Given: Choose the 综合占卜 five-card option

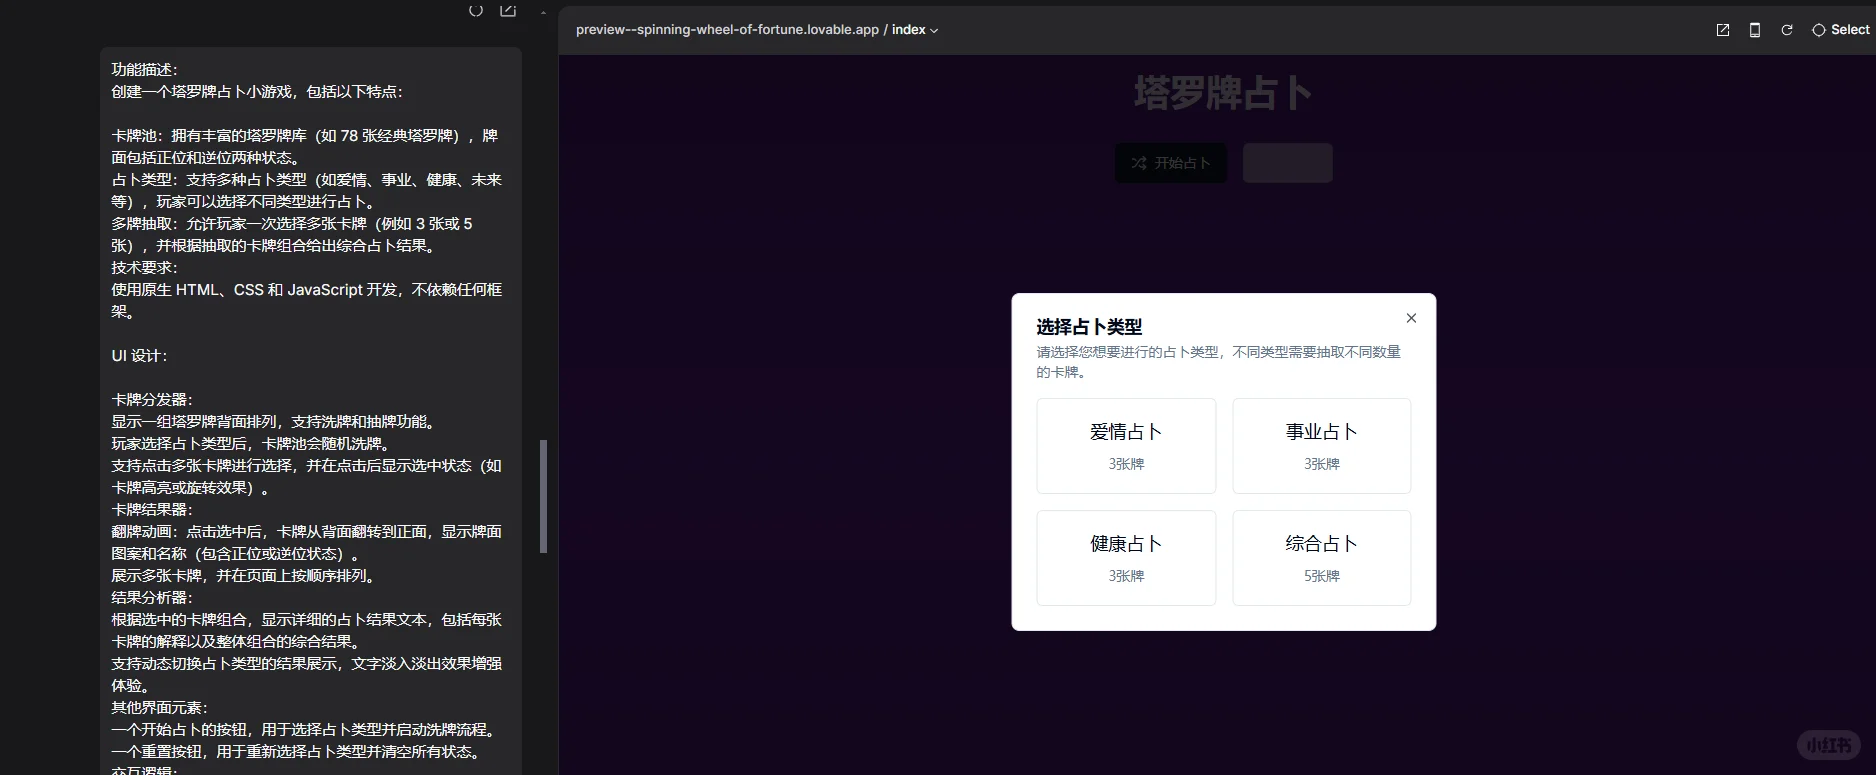Looking at the screenshot, I should (x=1321, y=558).
